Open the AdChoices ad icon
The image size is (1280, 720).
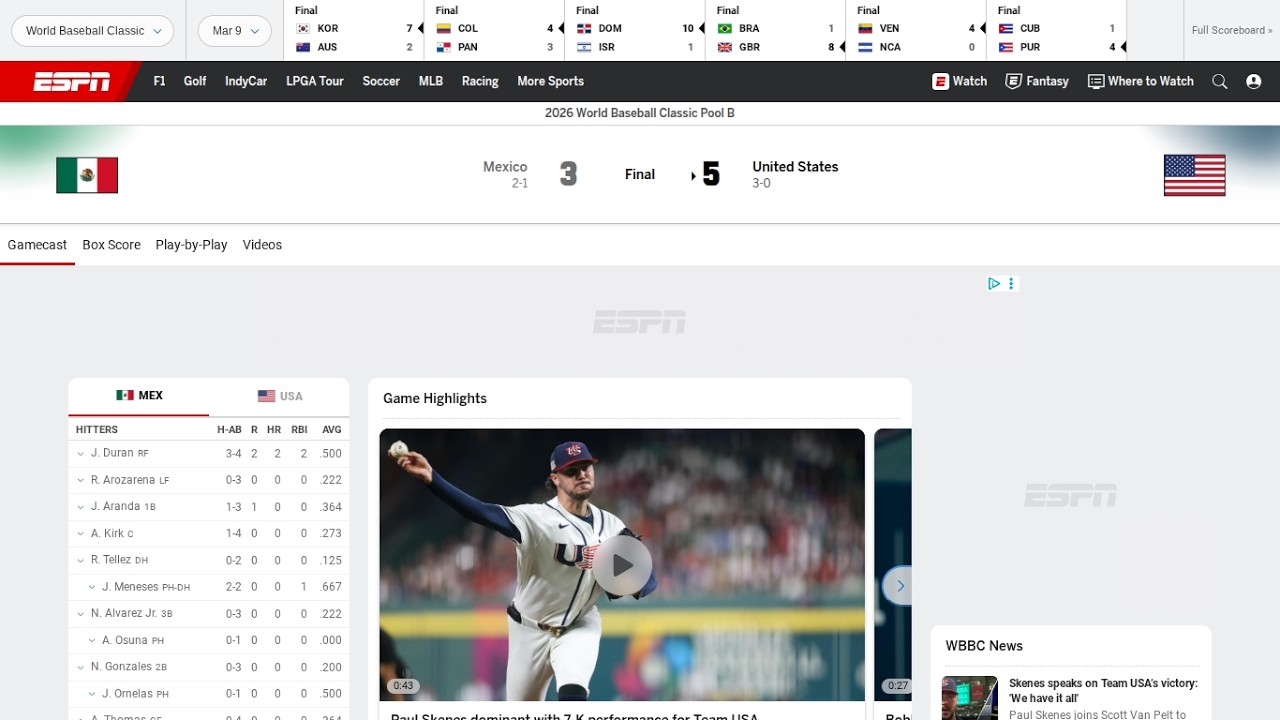(994, 284)
